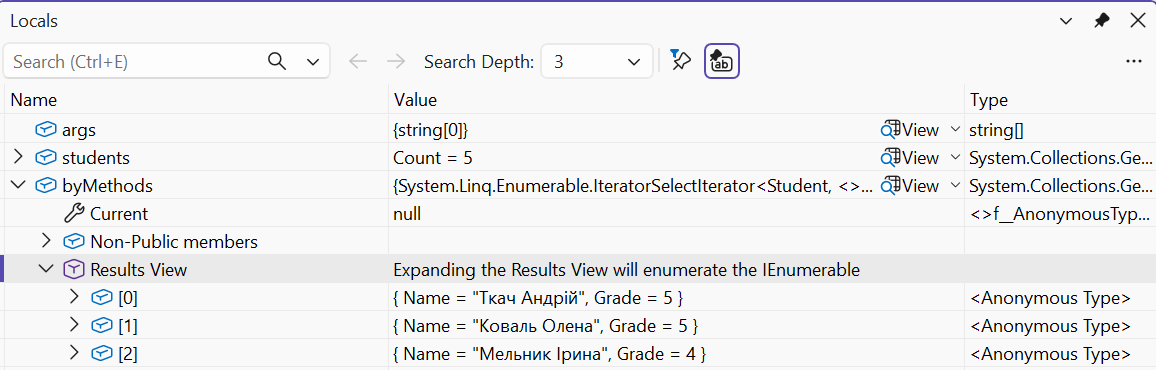Image resolution: width=1156 pixels, height=370 pixels.
Task: Click the purple Results View icon
Action: (x=74, y=270)
